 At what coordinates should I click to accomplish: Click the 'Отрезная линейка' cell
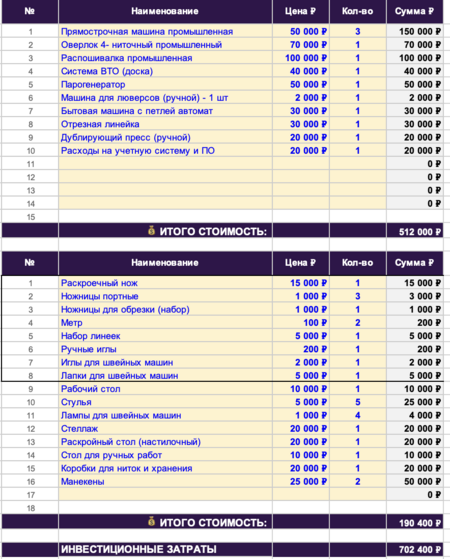165,124
